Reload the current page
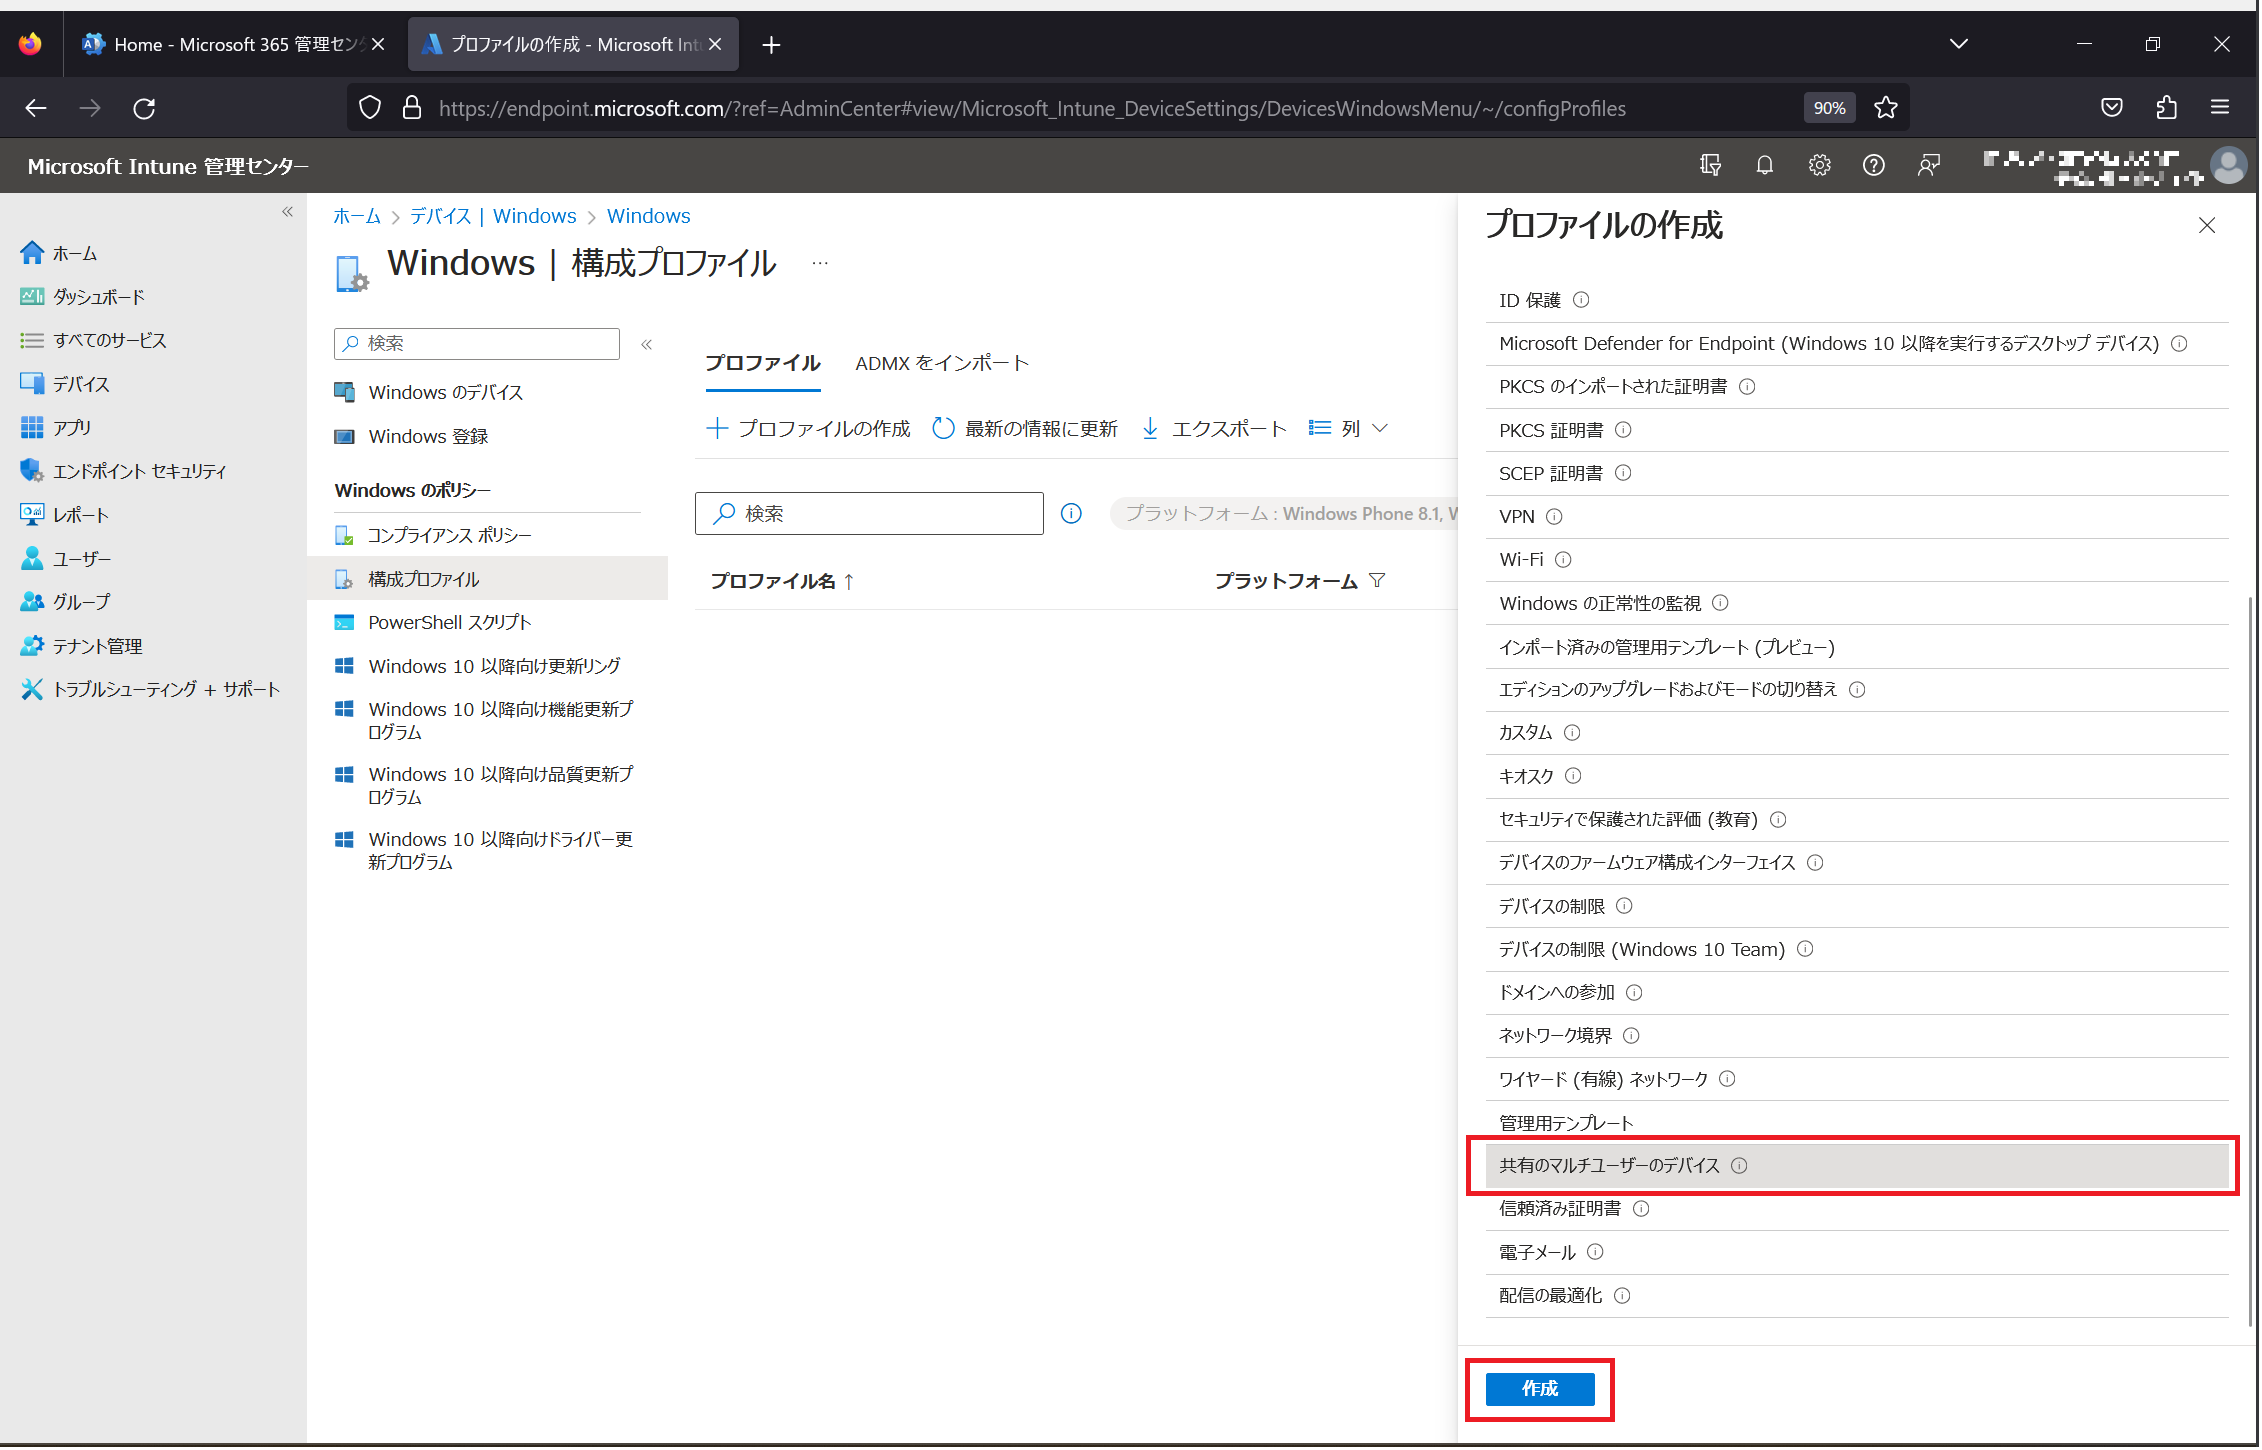The width and height of the screenshot is (2262, 1450). pos(144,108)
